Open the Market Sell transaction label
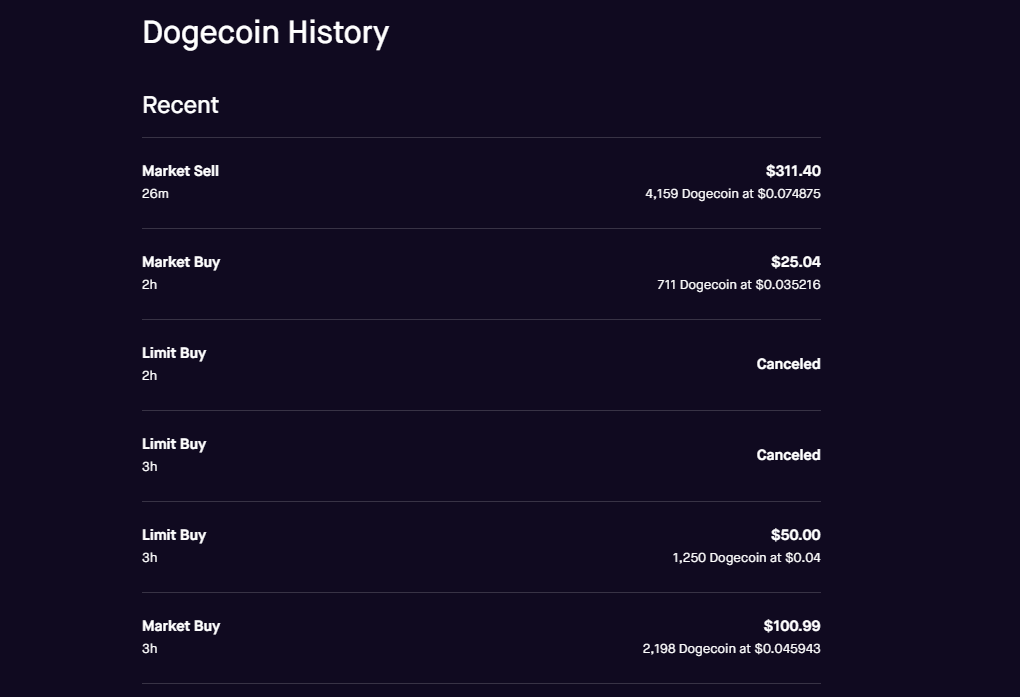Viewport: 1020px width, 697px height. pyautogui.click(x=180, y=171)
